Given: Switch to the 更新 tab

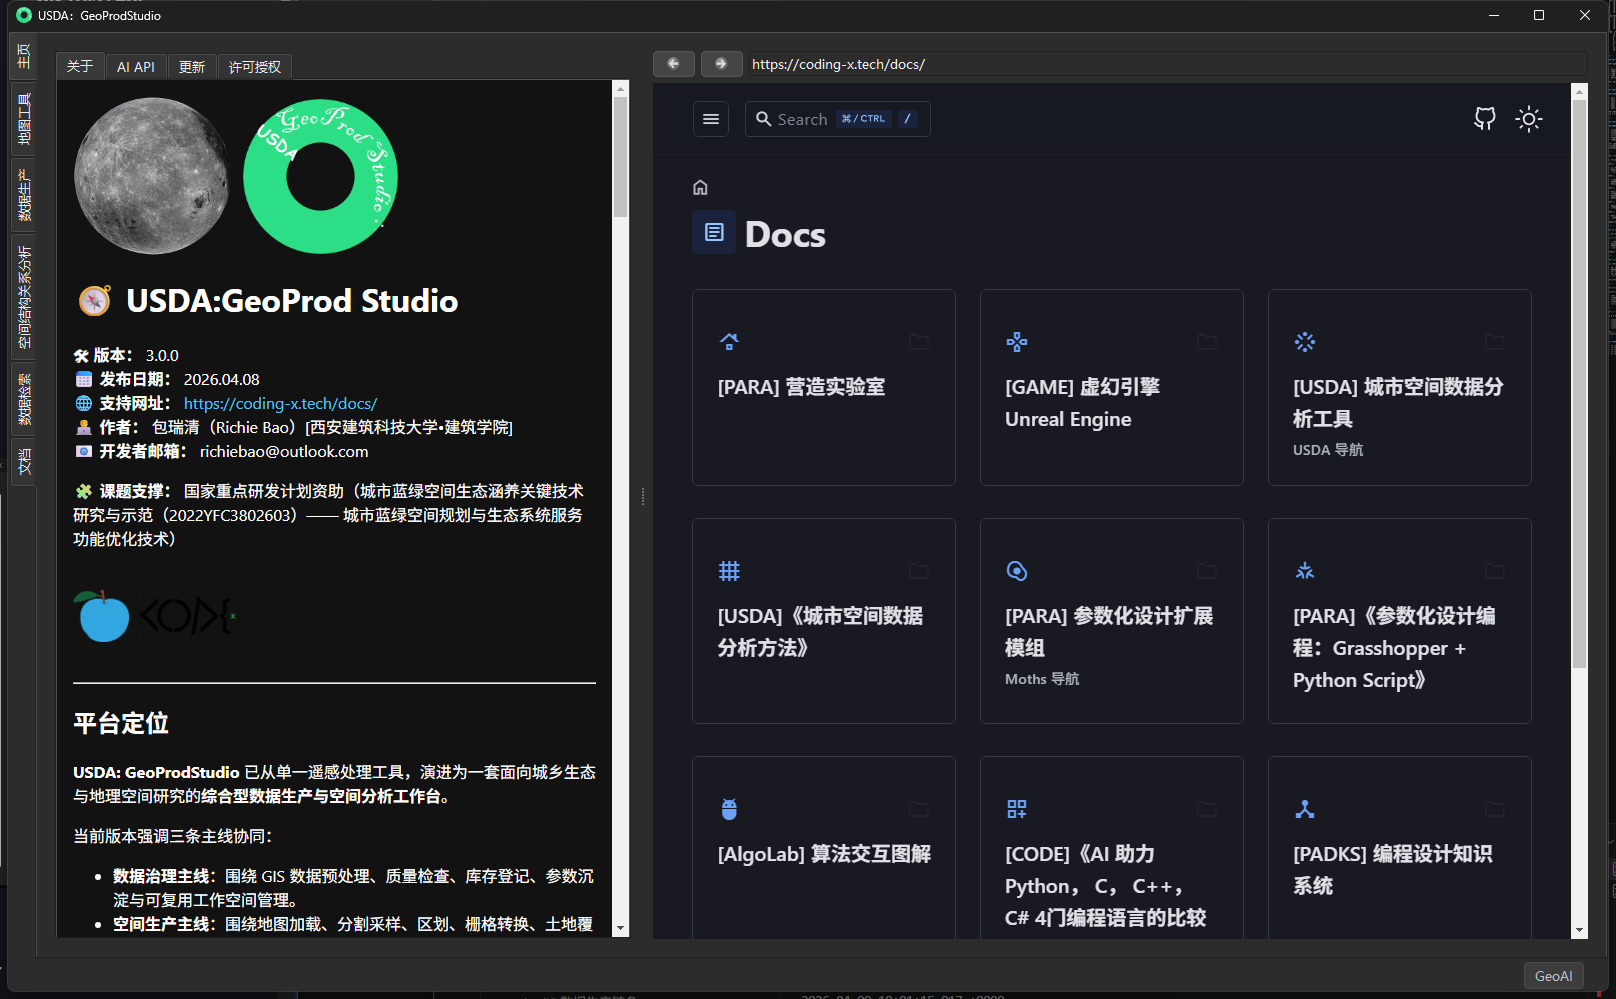Looking at the screenshot, I should click(192, 66).
